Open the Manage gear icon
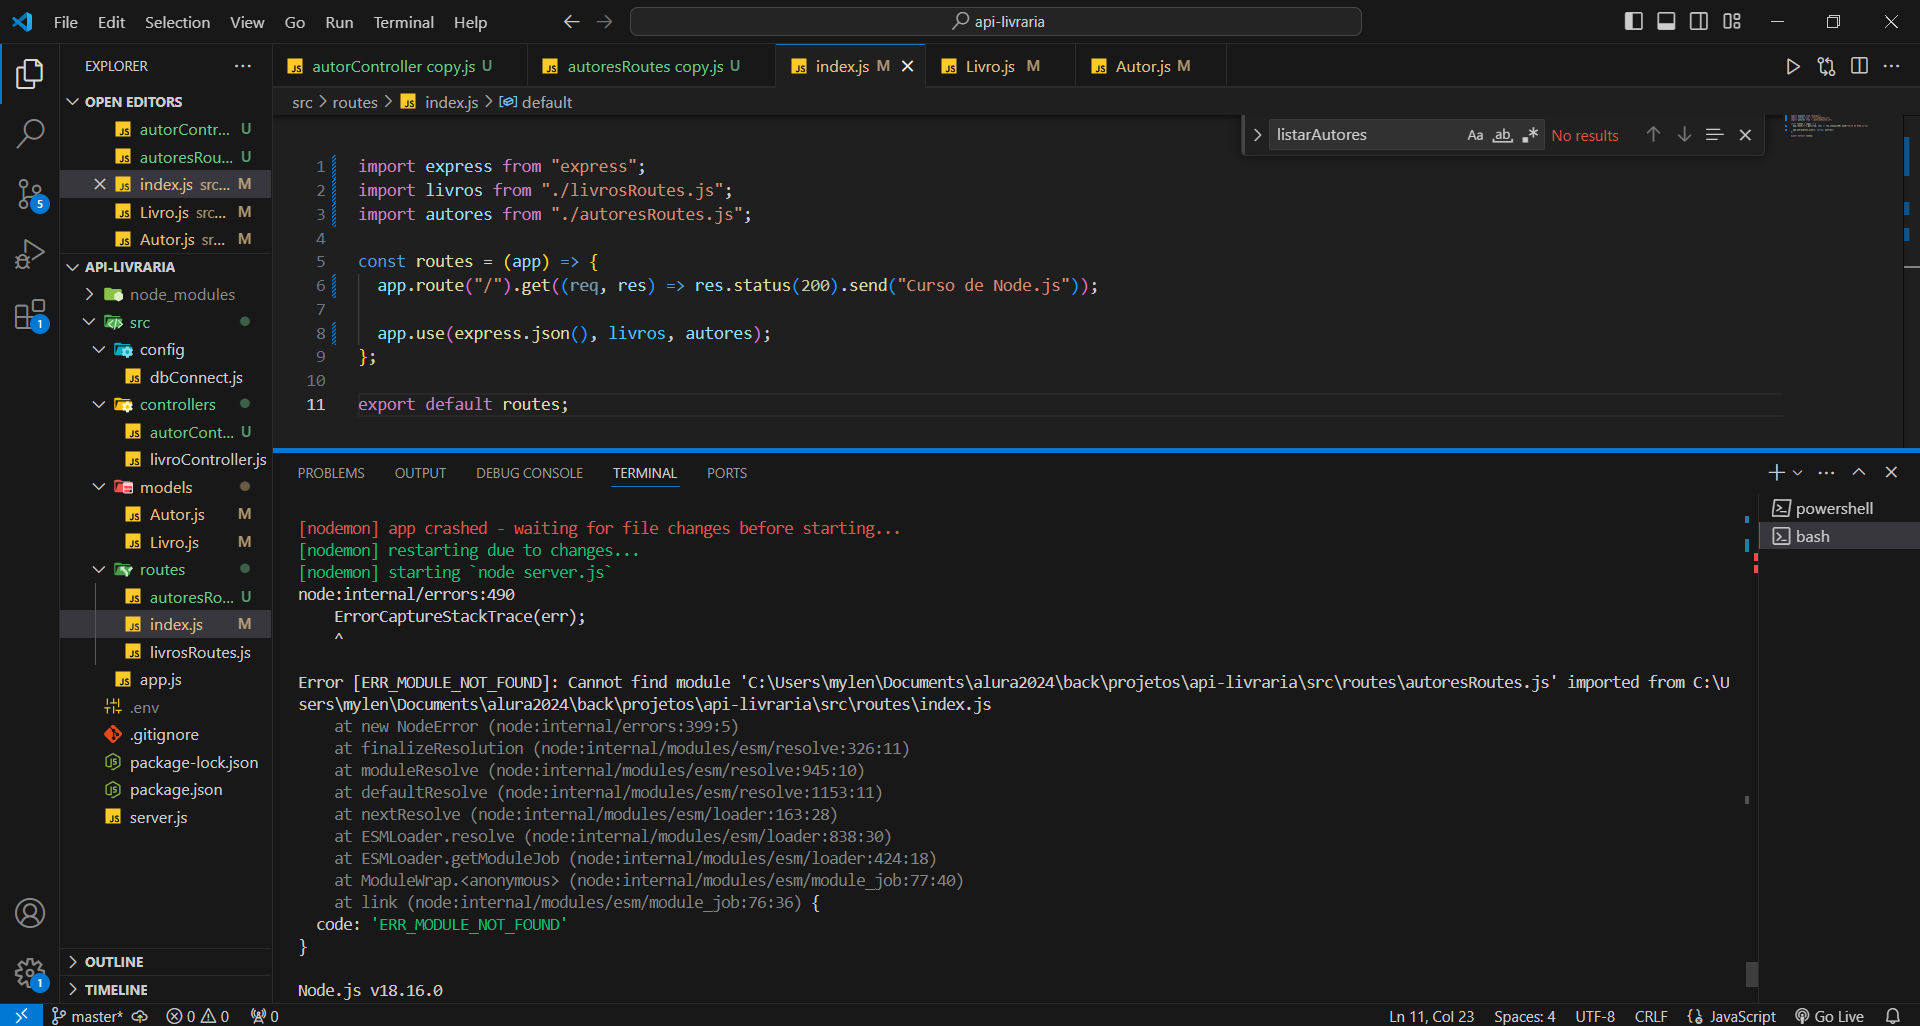 (30, 972)
